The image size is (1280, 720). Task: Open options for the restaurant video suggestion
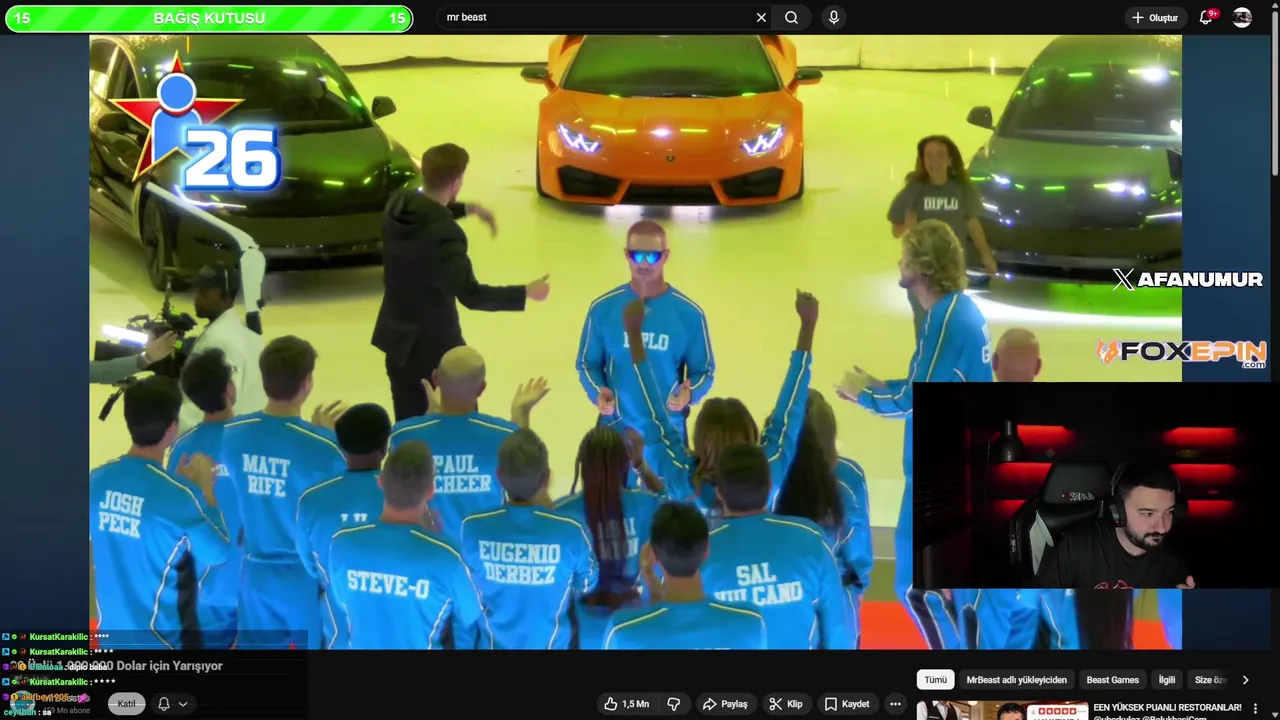coord(1255,708)
